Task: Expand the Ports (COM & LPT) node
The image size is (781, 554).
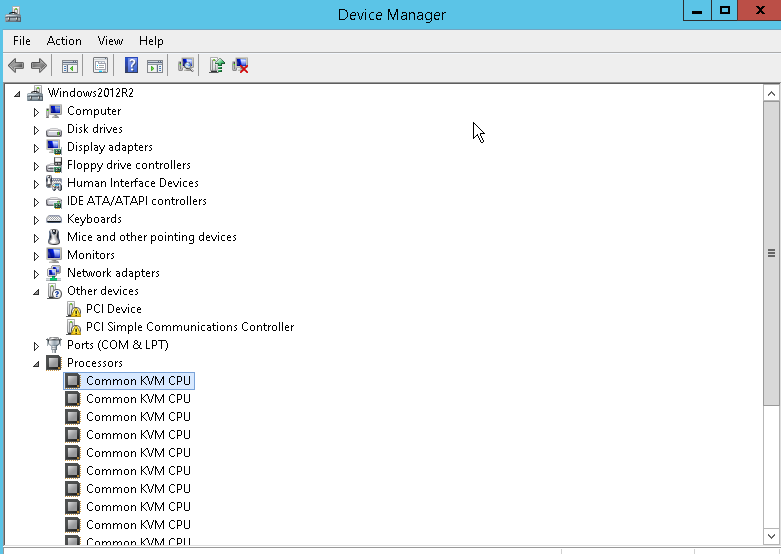Action: point(36,346)
